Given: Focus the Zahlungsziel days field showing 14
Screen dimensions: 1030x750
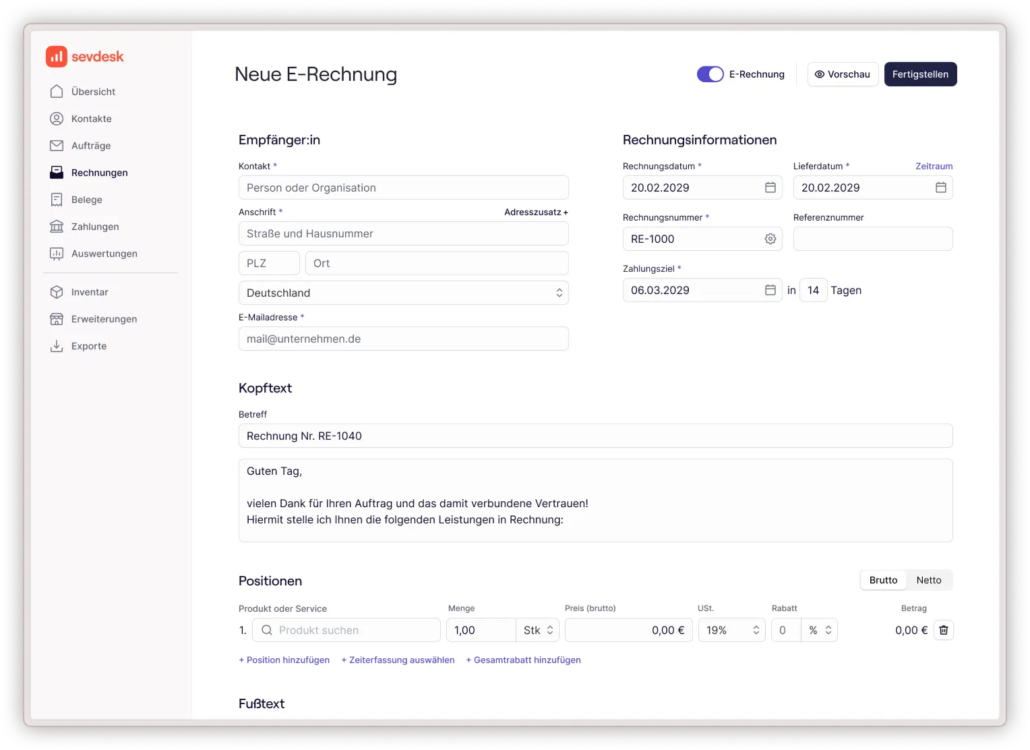Looking at the screenshot, I should (813, 290).
